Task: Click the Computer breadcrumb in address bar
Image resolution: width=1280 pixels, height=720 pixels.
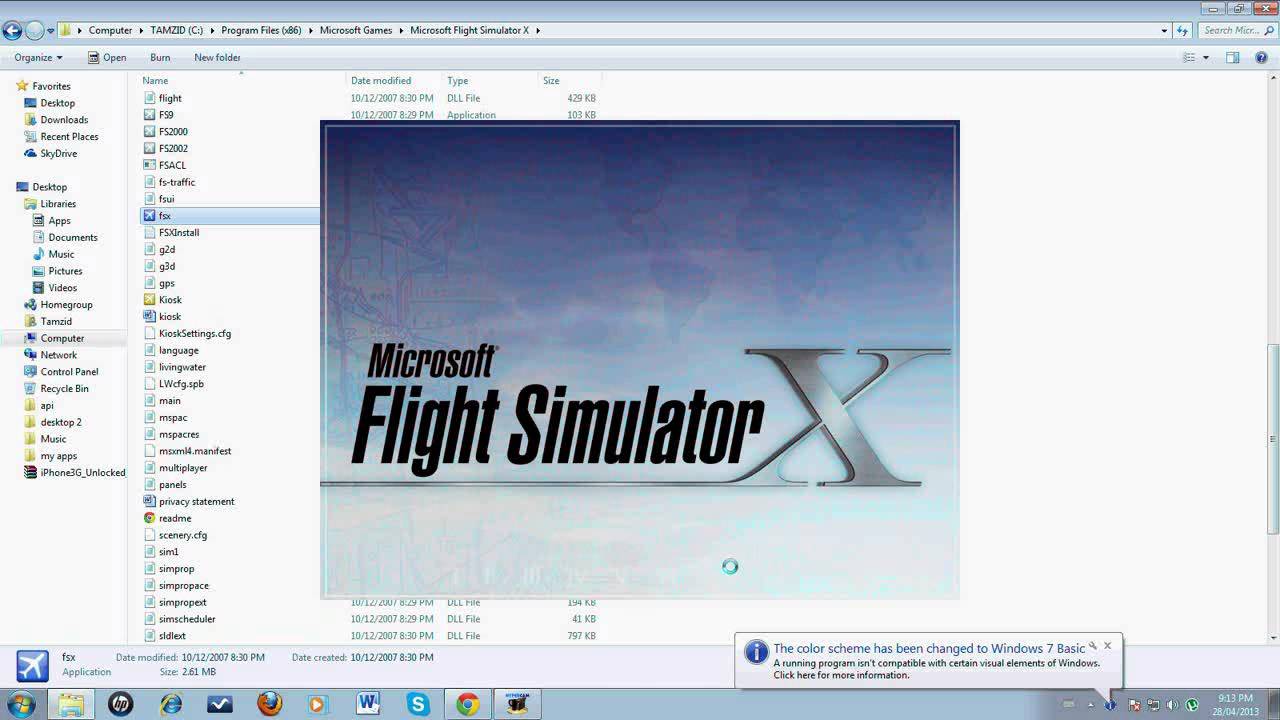Action: pos(110,30)
